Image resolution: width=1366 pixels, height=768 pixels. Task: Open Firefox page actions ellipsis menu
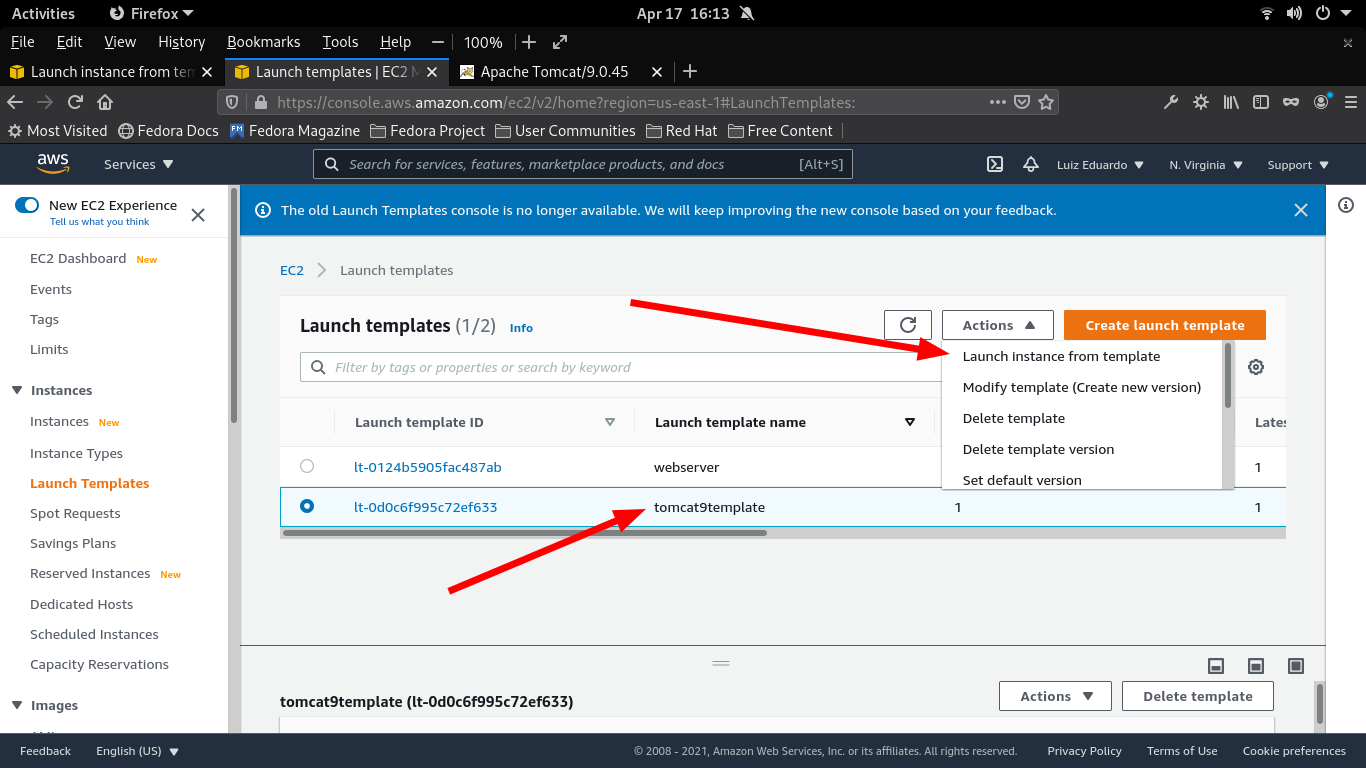pos(998,102)
